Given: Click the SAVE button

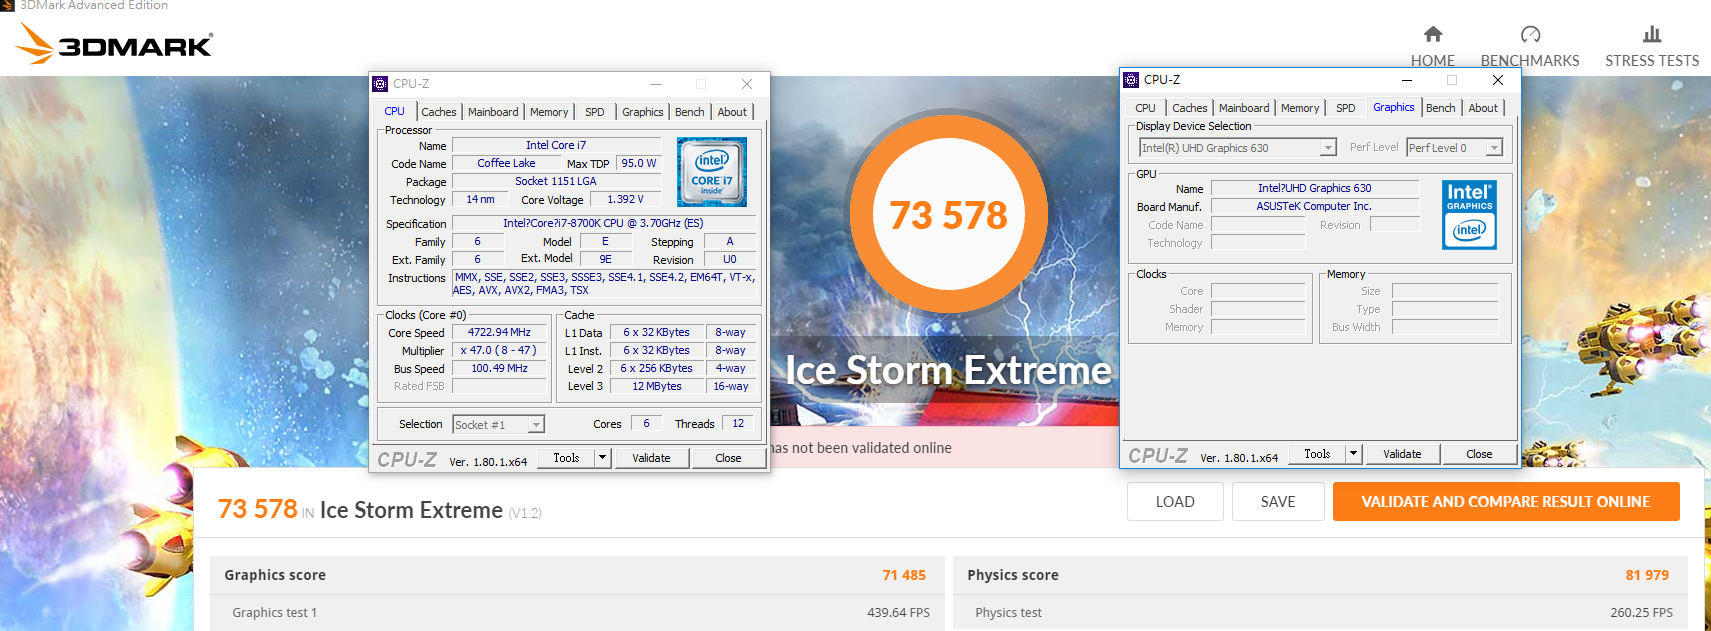Looking at the screenshot, I should coord(1278,502).
